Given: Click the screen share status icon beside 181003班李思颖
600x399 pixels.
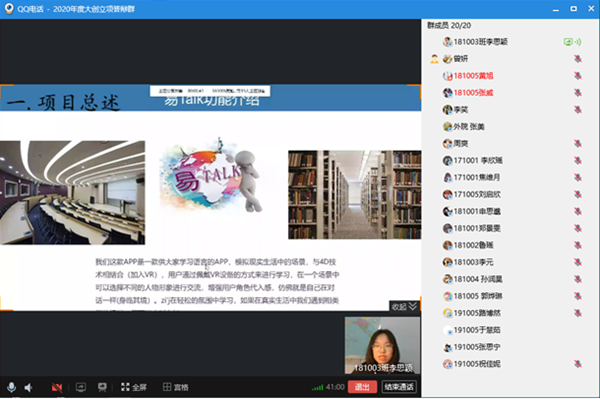Looking at the screenshot, I should click(572, 42).
